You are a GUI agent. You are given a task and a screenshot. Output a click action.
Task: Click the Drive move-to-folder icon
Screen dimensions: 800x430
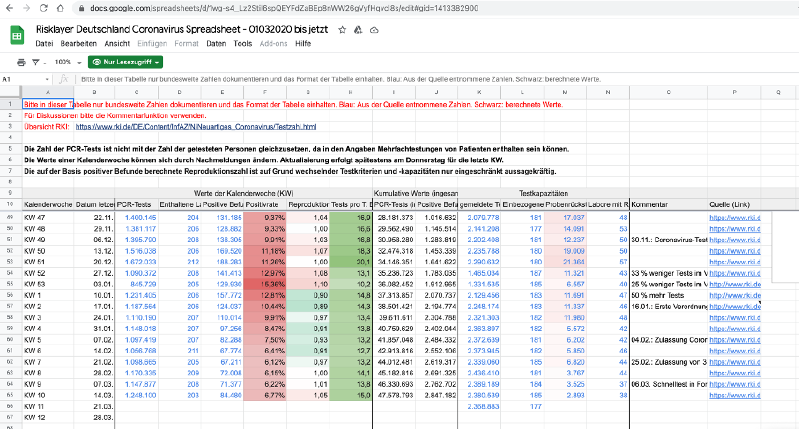point(358,30)
